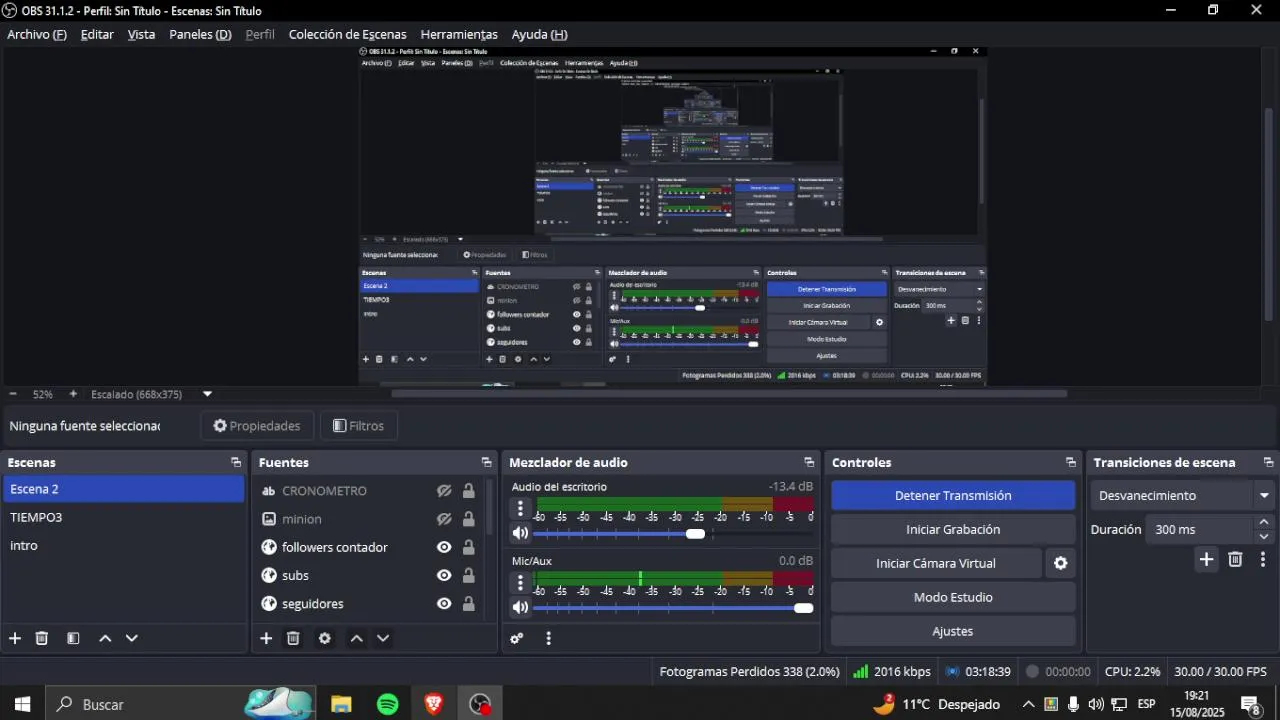The width and height of the screenshot is (1280, 720).
Task: Delete selected source with trash icon
Action: click(x=293, y=638)
